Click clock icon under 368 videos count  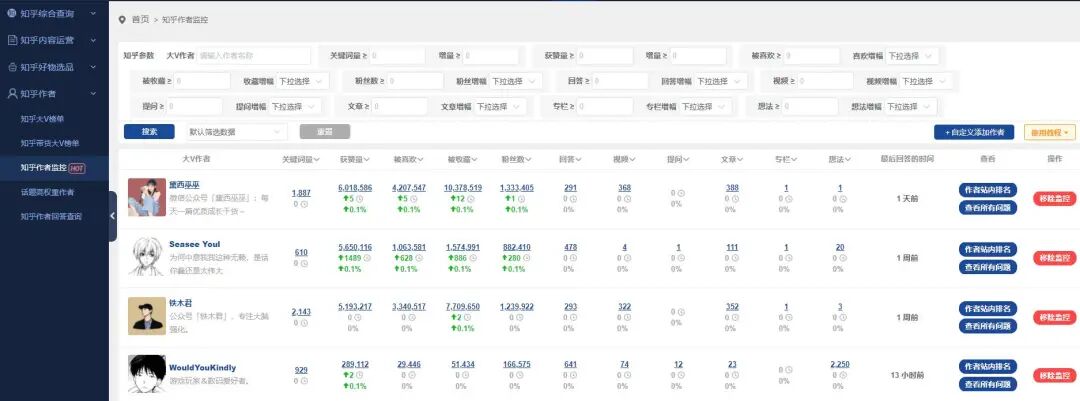[x=627, y=199]
